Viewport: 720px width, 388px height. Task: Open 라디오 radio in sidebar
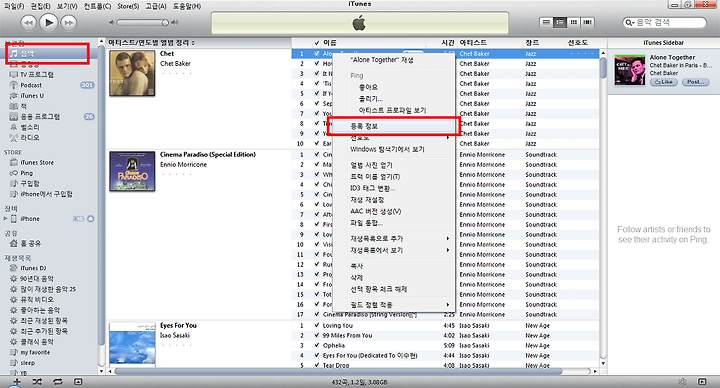30,138
